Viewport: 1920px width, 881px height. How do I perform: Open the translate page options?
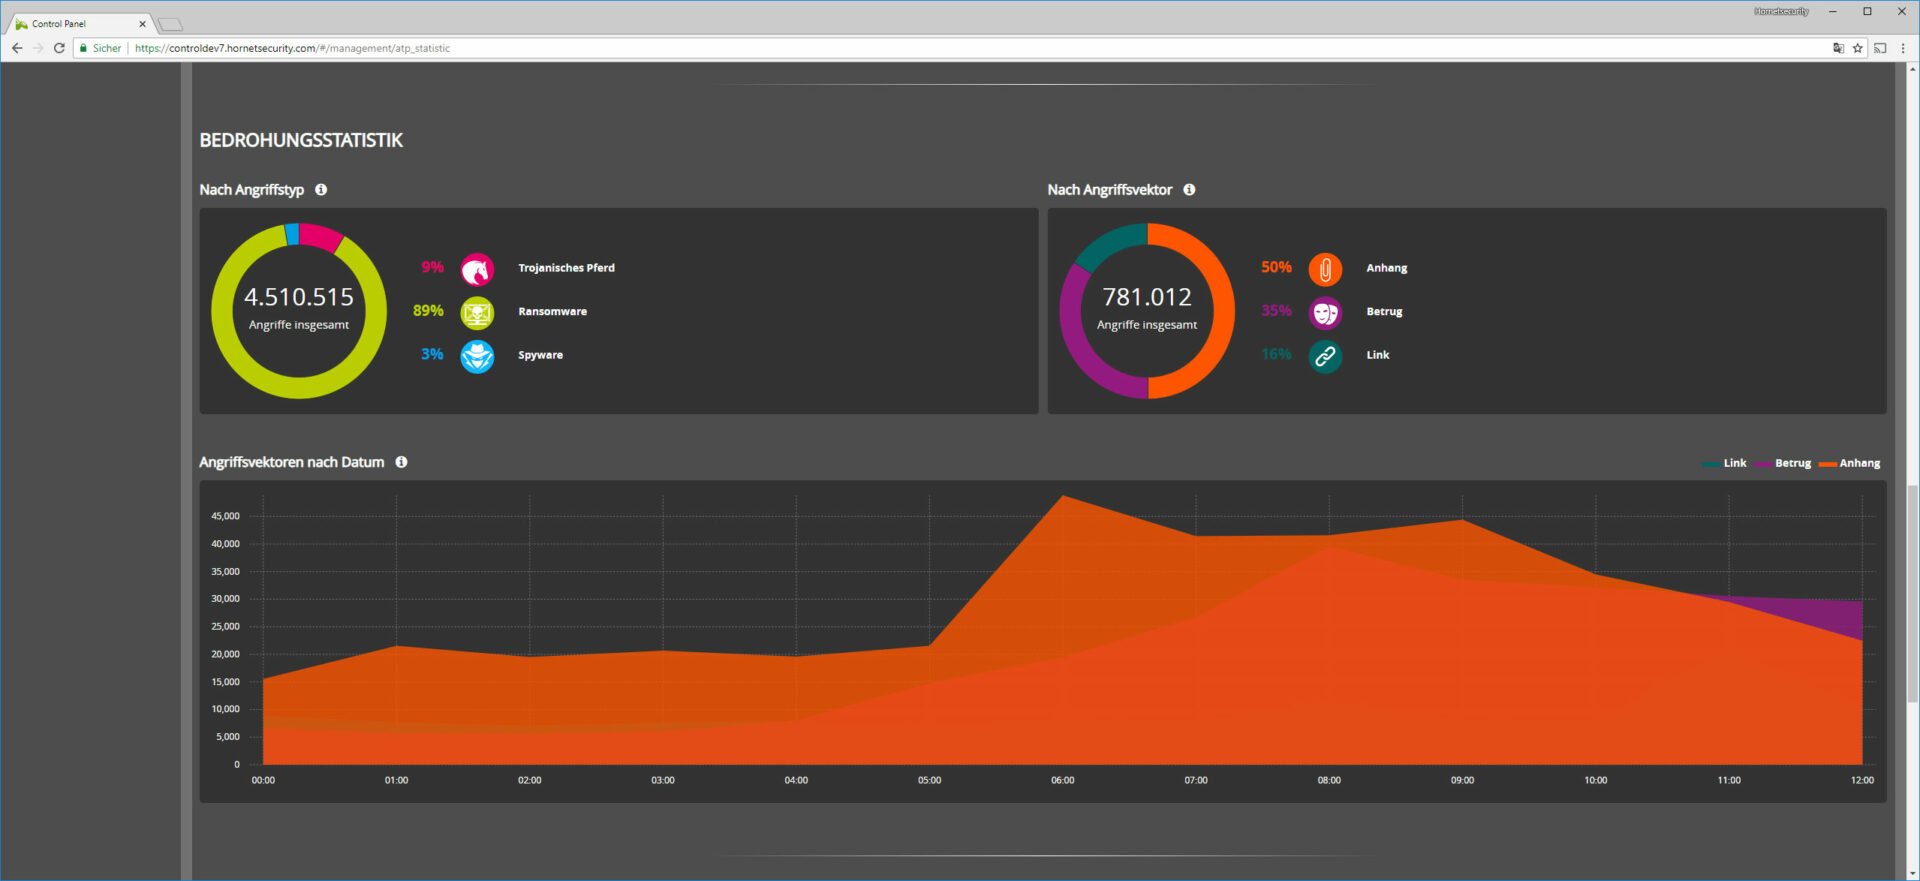[1838, 48]
